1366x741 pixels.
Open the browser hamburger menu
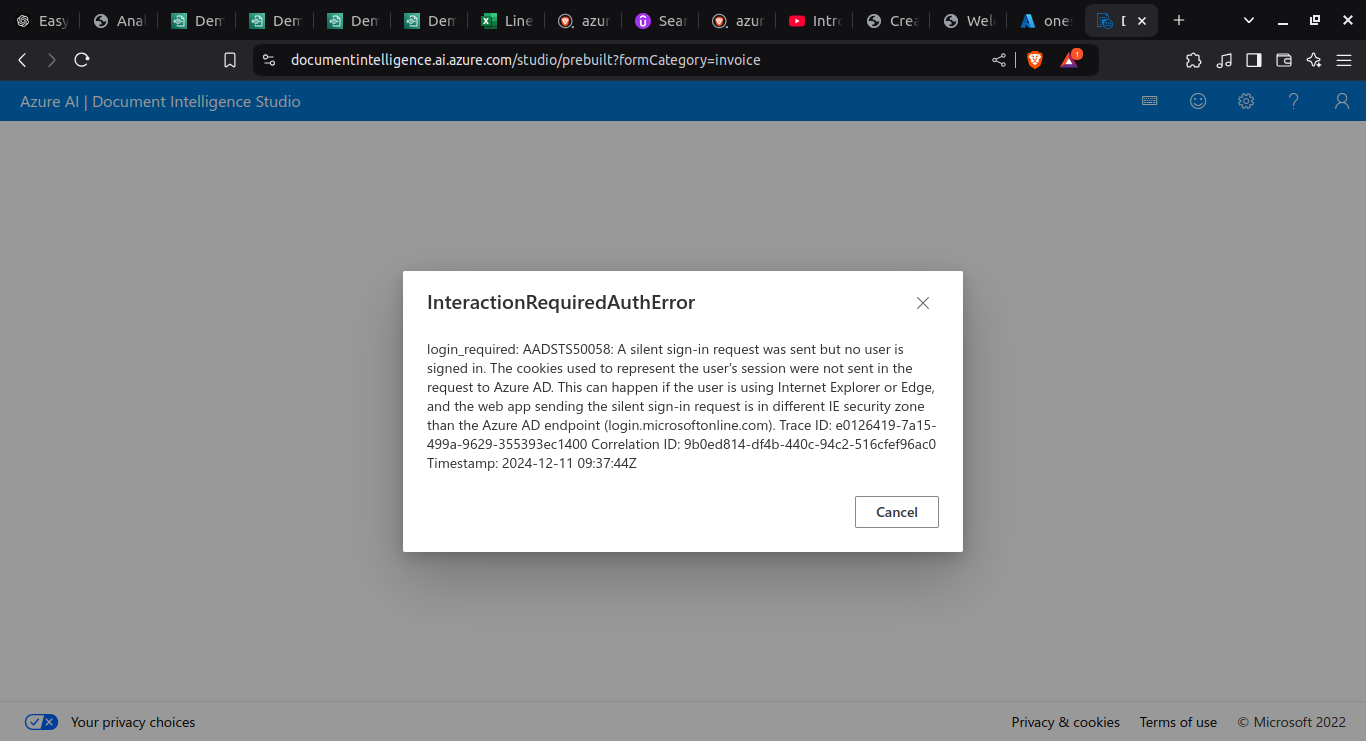click(x=1344, y=60)
